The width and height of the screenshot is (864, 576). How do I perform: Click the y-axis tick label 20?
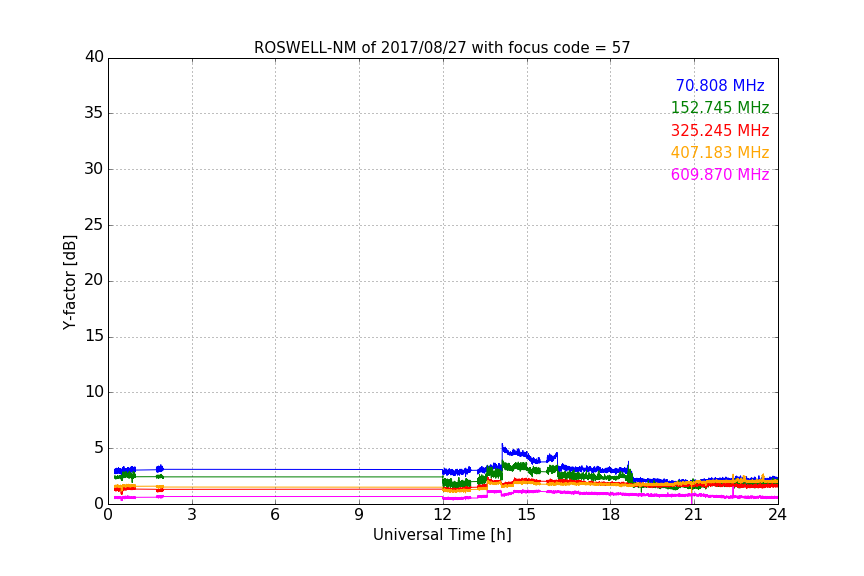94,280
